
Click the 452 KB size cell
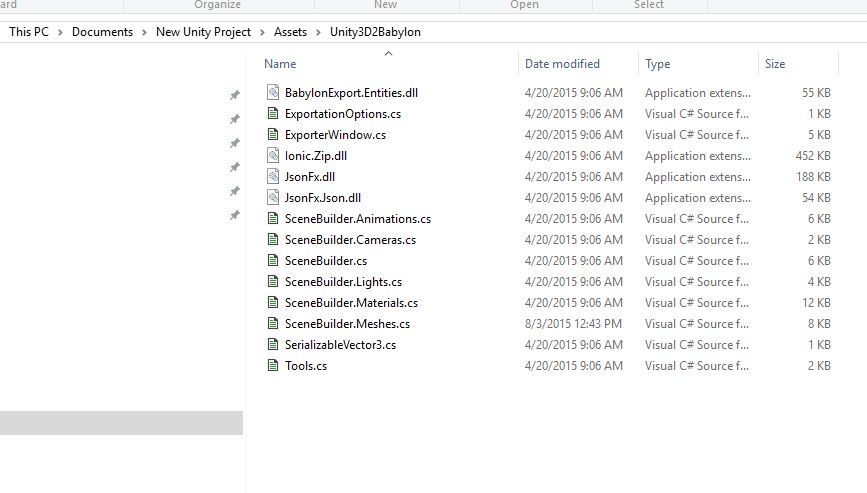tap(813, 156)
